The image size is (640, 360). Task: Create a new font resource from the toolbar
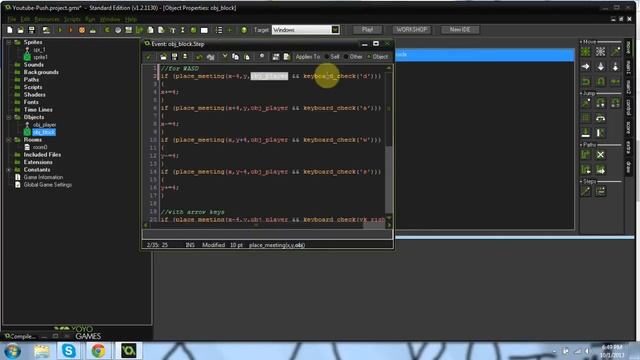172,30
